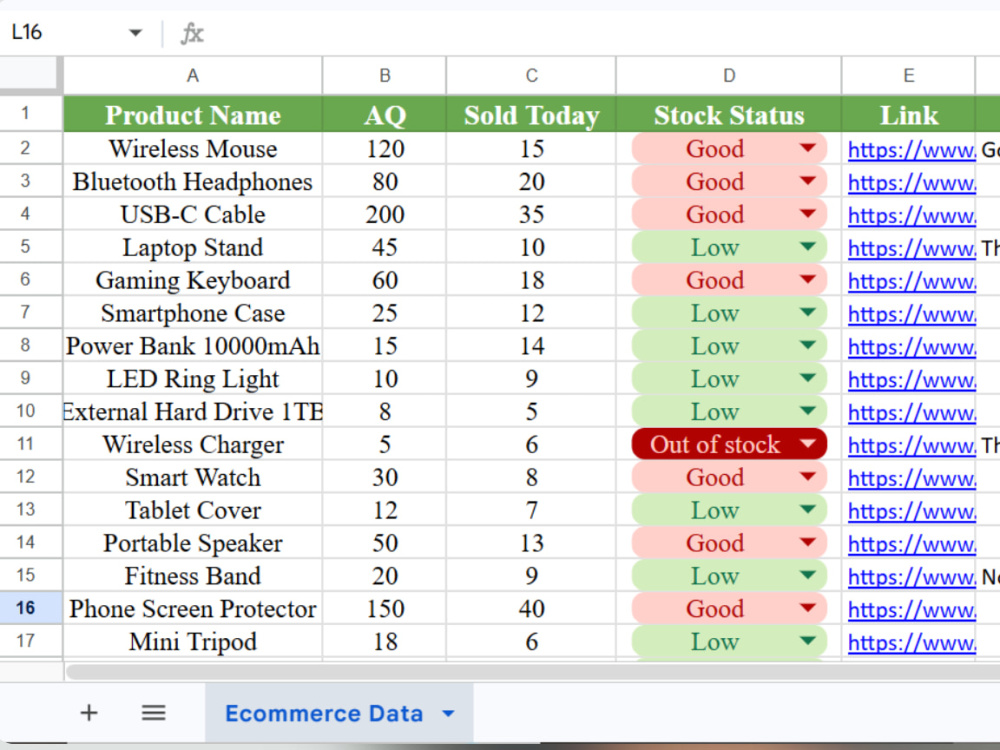Image resolution: width=1000 pixels, height=750 pixels.
Task: Open Ecommerce Data tab options arrow
Action: (448, 713)
